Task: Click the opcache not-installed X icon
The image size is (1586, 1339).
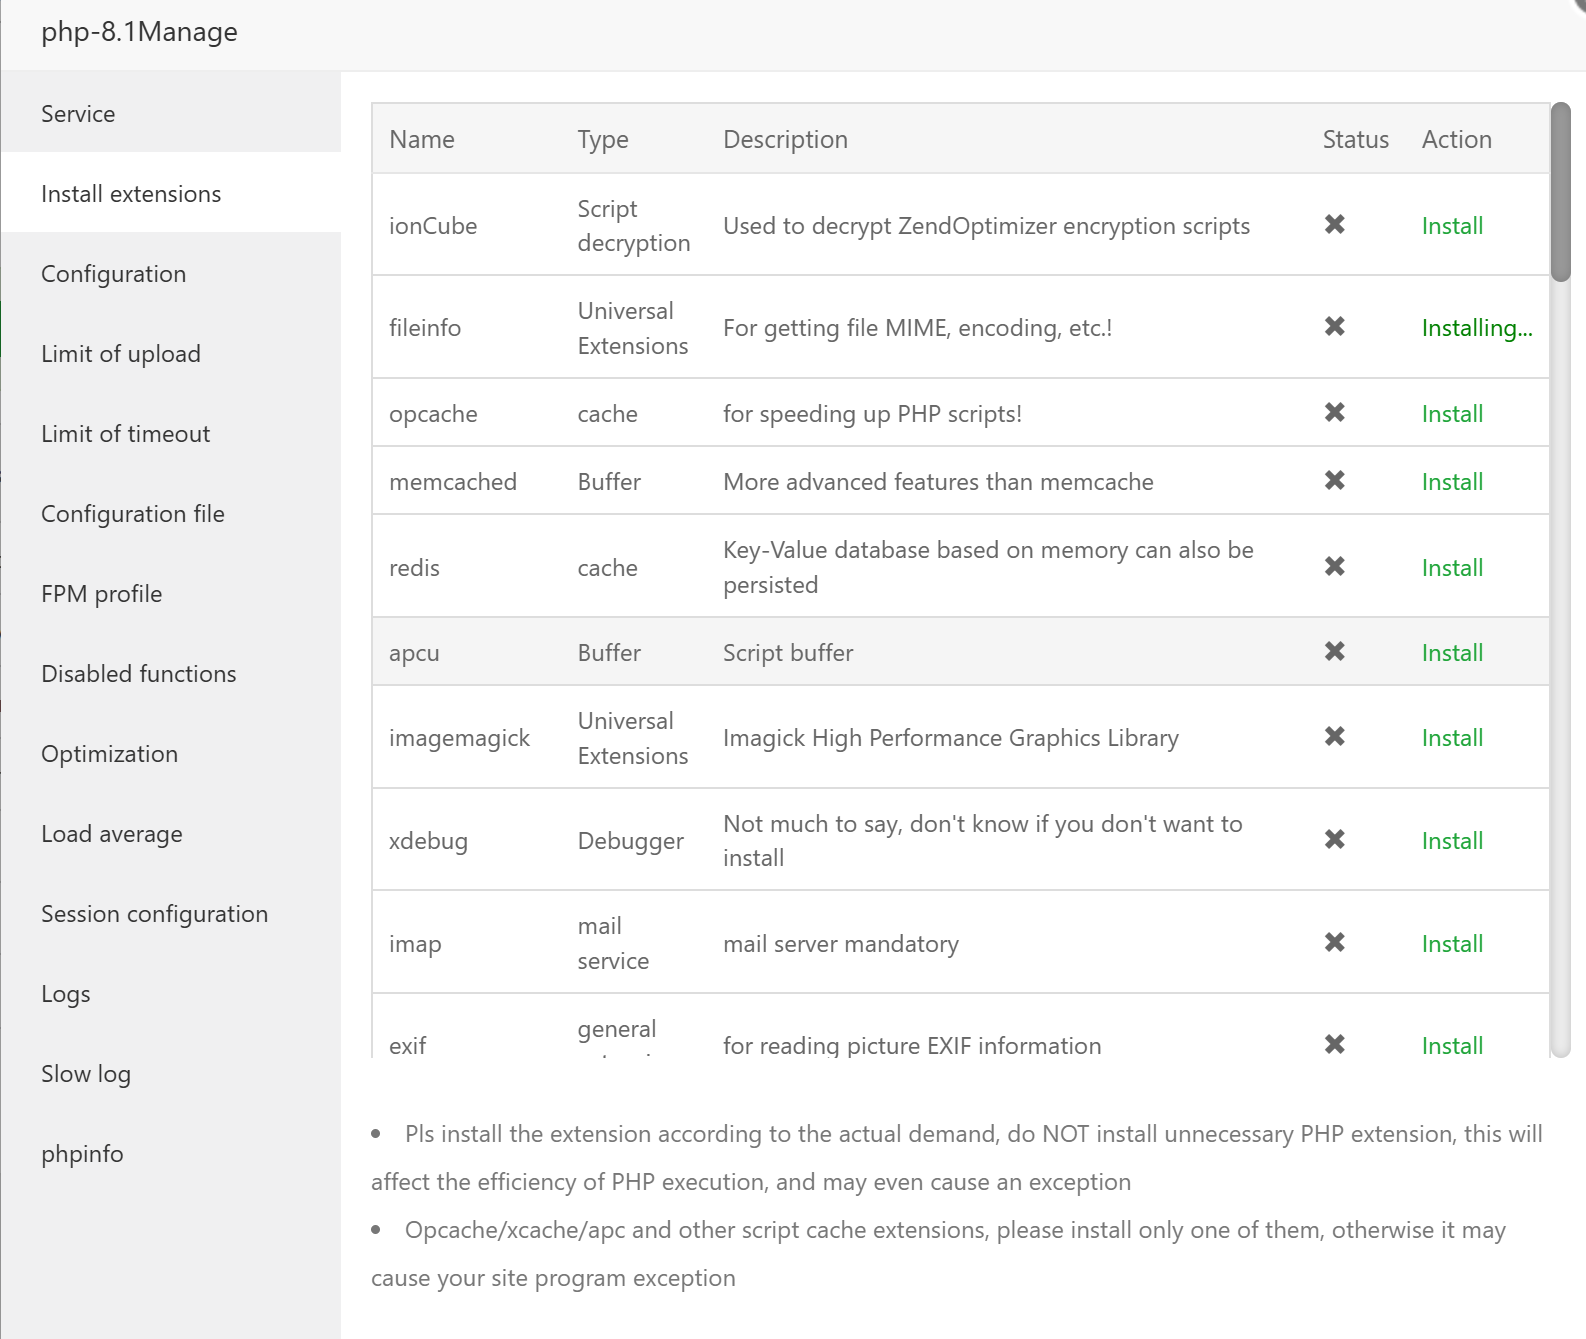Action: pos(1334,413)
